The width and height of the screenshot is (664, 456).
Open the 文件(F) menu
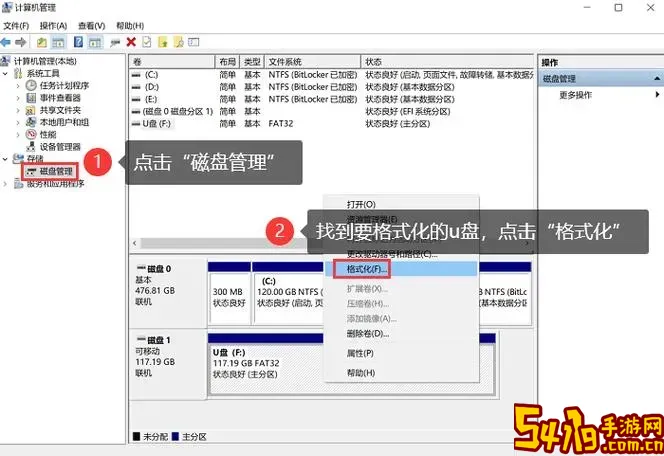tap(16, 26)
